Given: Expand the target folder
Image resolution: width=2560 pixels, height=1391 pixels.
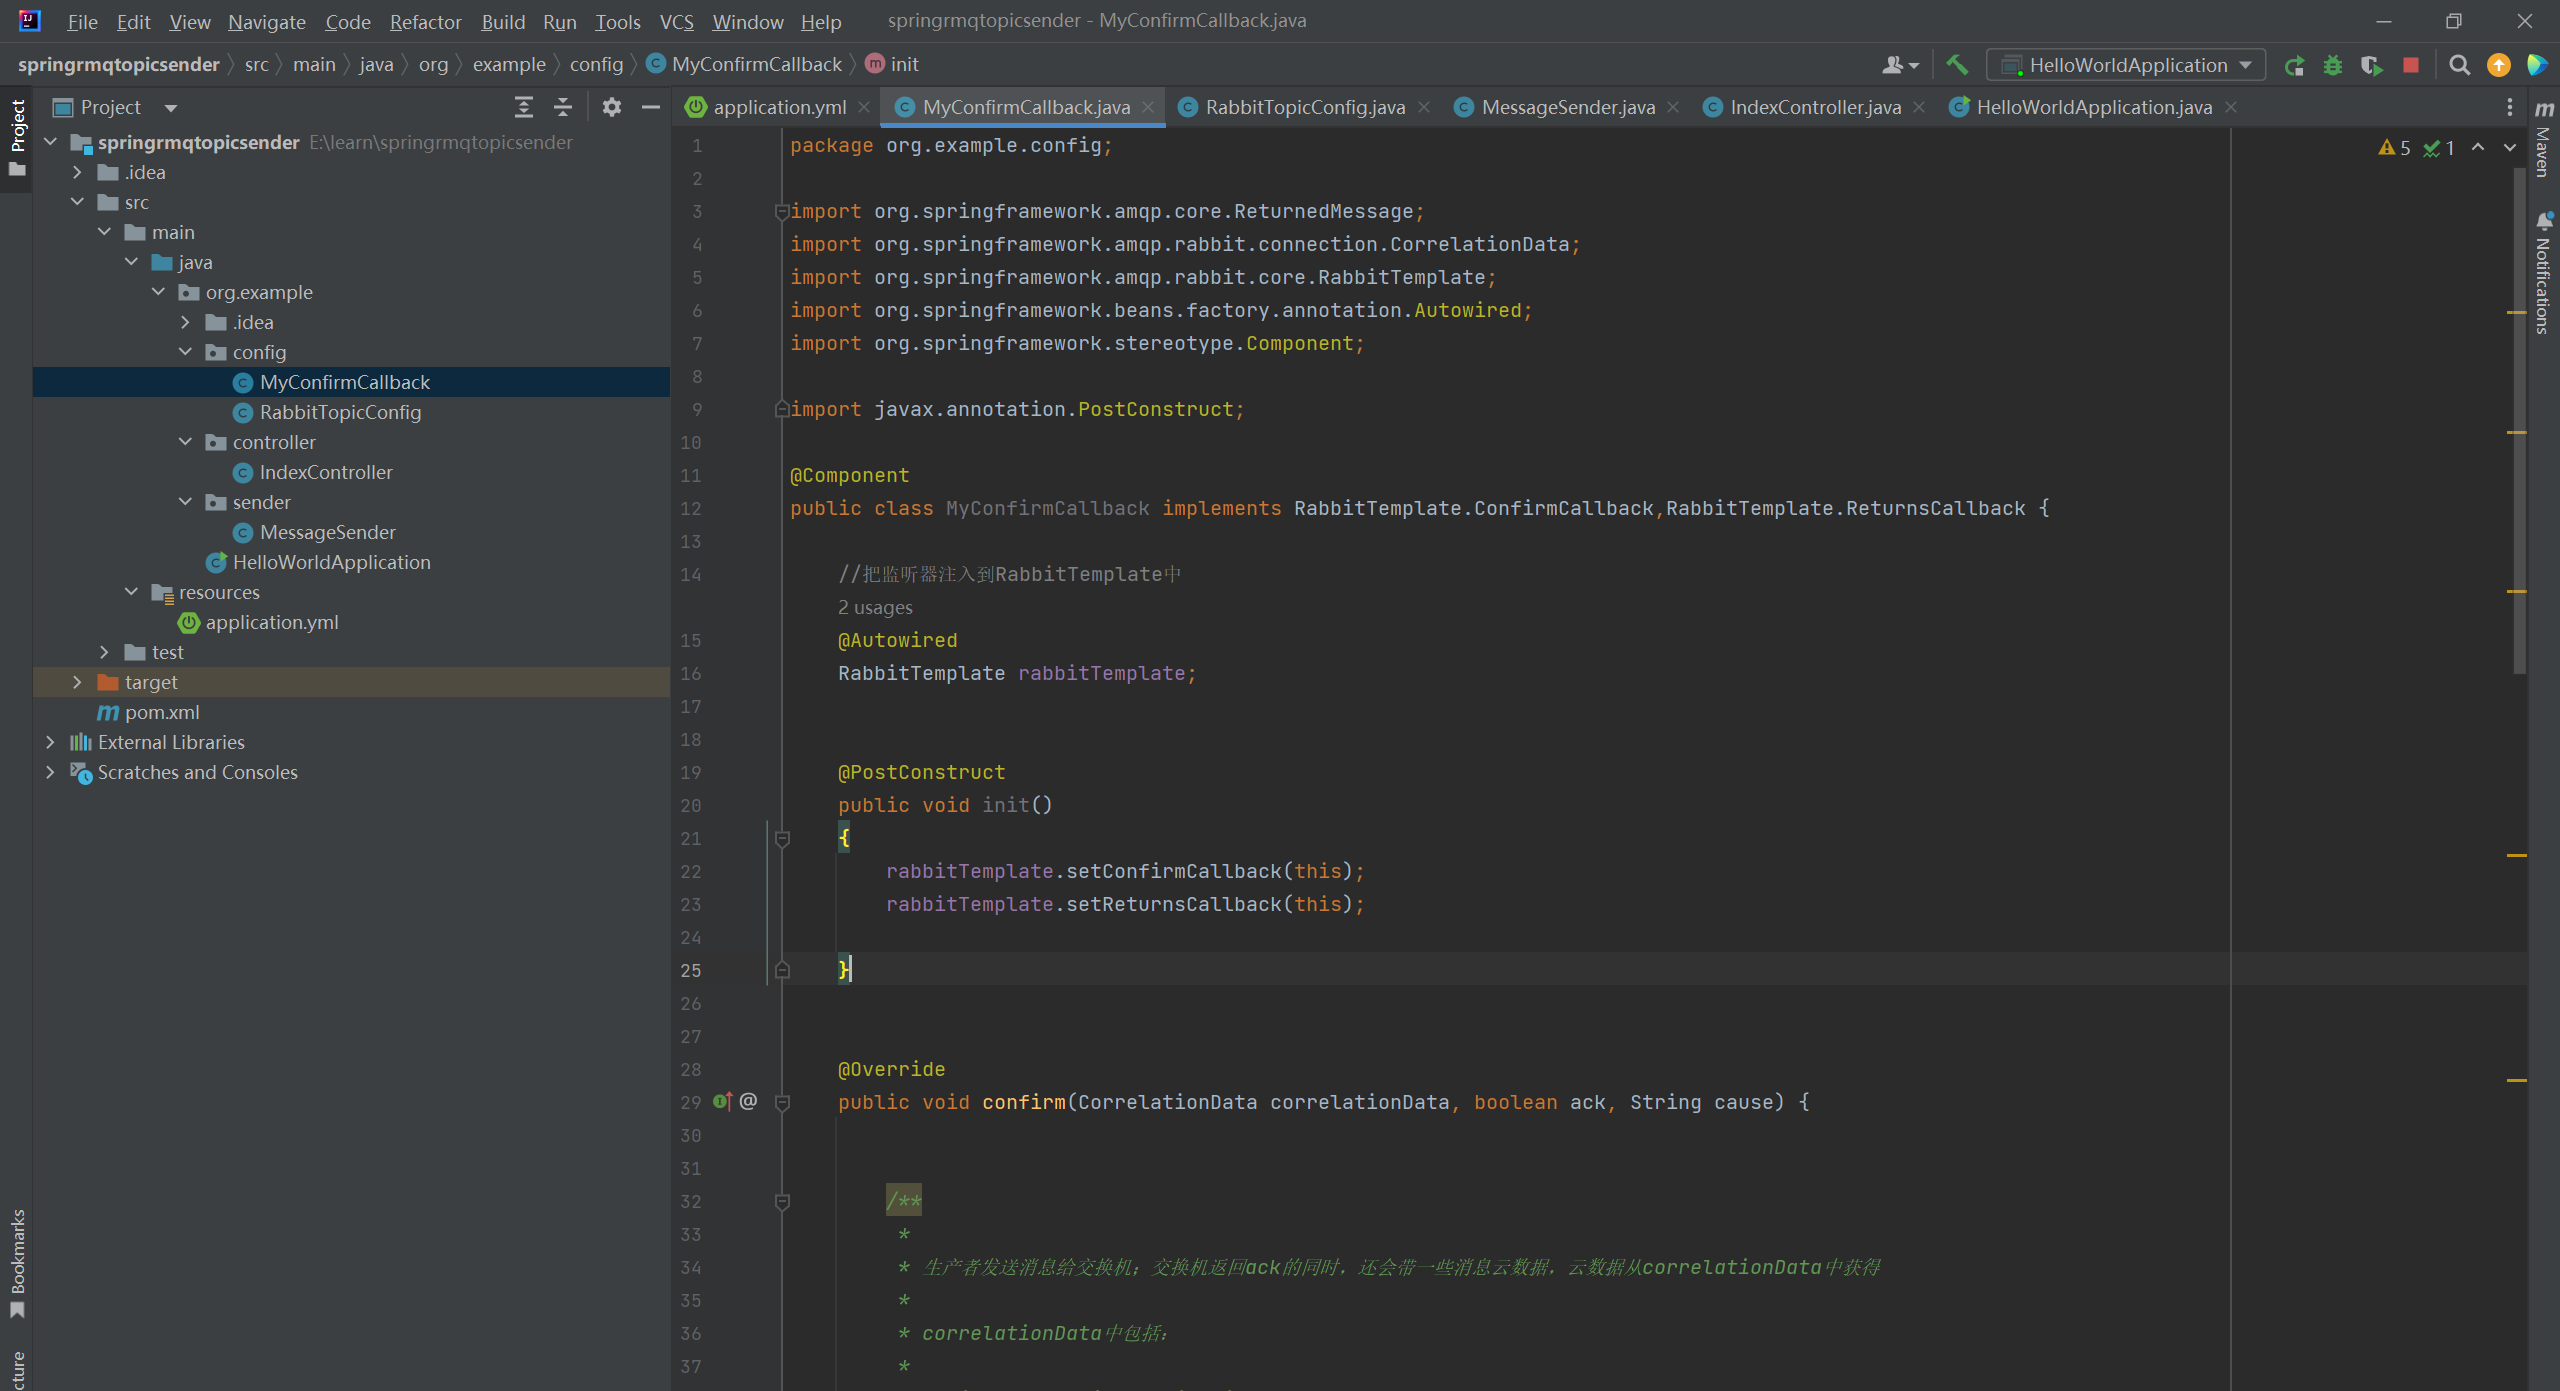Looking at the screenshot, I should (77, 682).
